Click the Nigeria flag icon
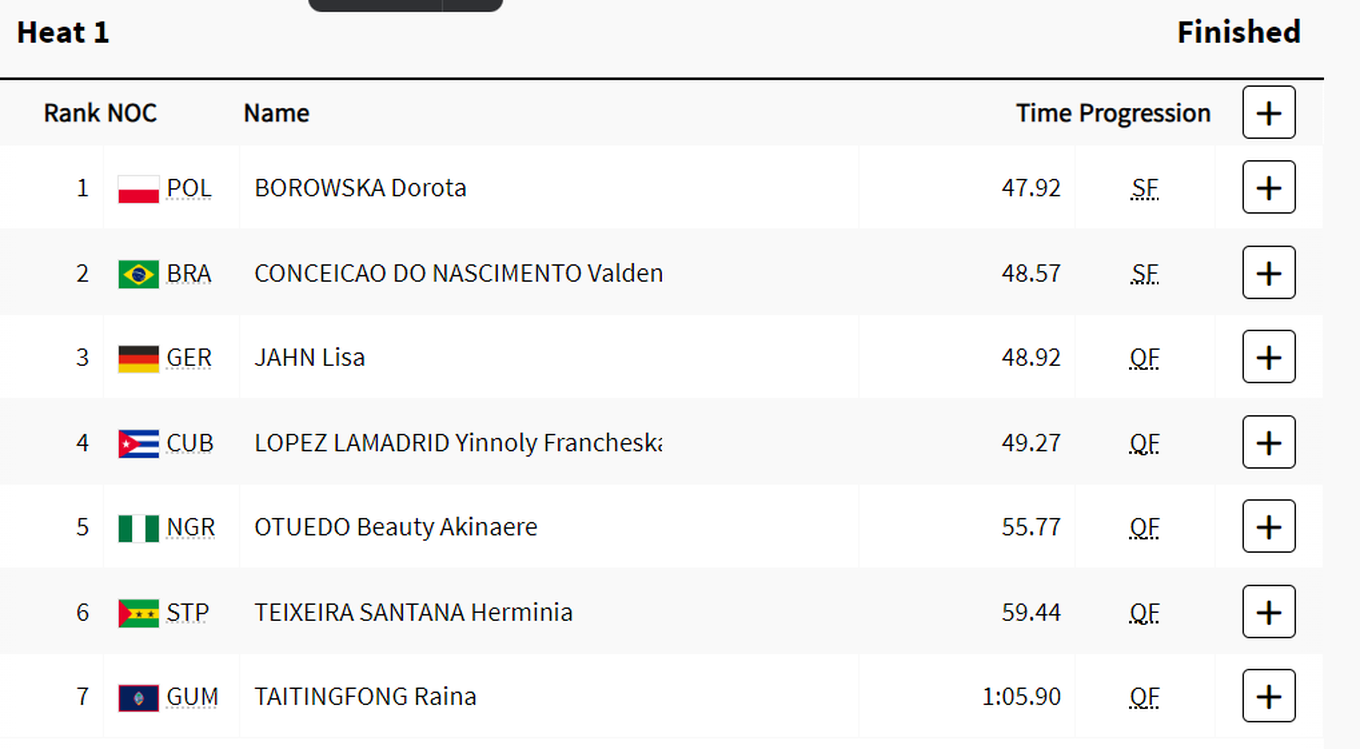 coord(138,528)
